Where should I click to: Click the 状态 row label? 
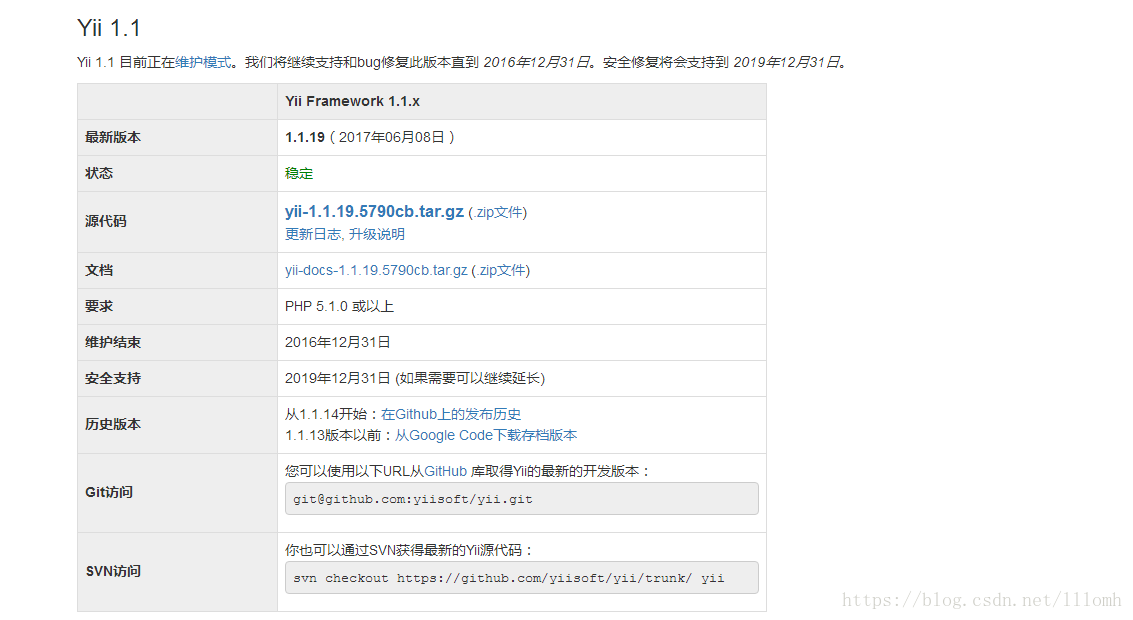[99, 173]
